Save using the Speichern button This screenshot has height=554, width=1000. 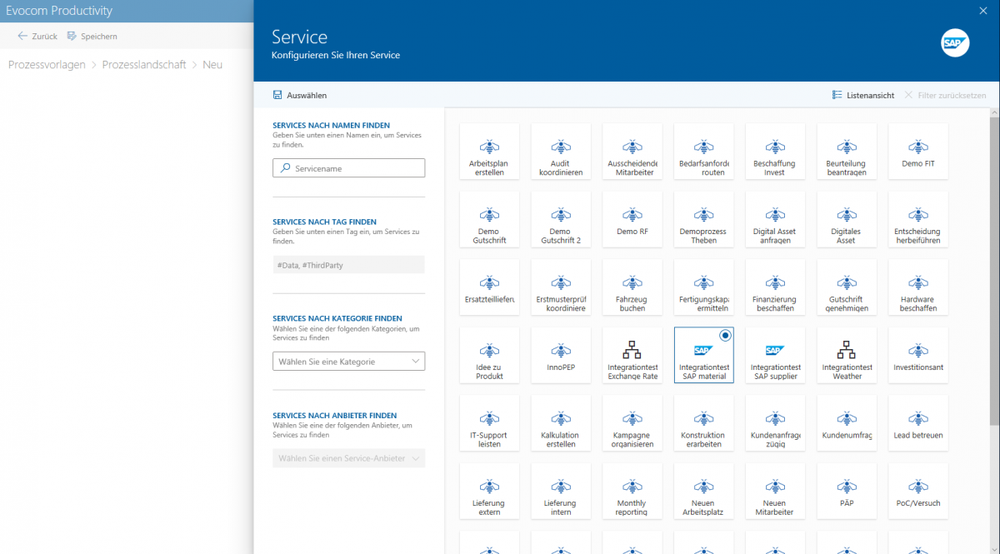tap(92, 36)
